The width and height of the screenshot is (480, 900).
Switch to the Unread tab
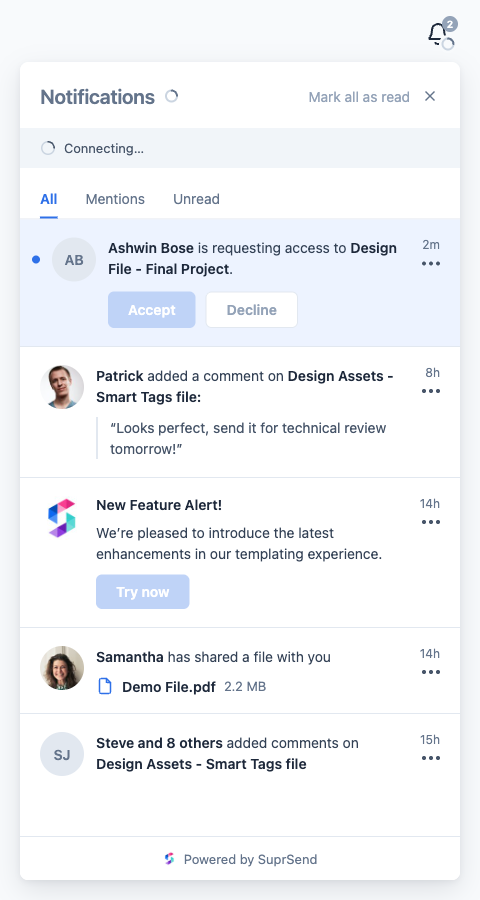(x=196, y=199)
